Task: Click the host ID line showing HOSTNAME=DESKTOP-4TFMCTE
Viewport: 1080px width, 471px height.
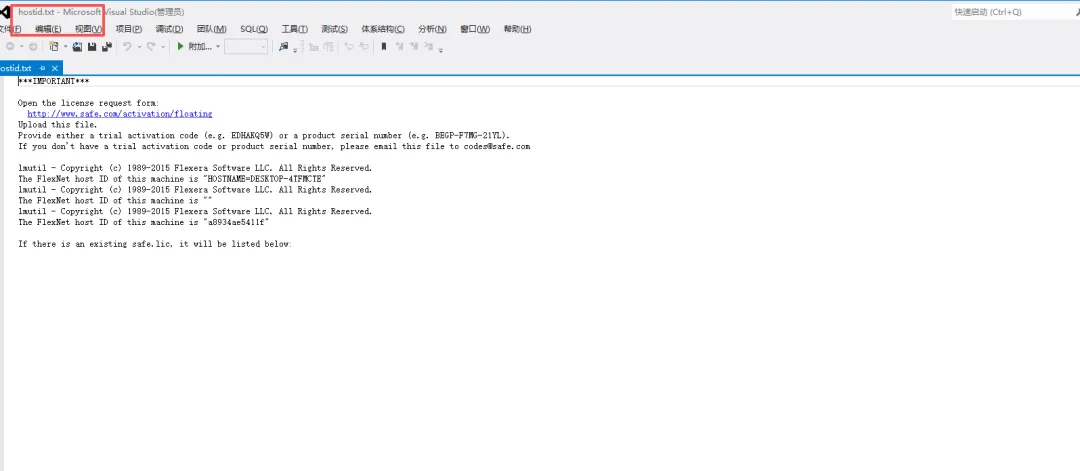Action: point(172,179)
